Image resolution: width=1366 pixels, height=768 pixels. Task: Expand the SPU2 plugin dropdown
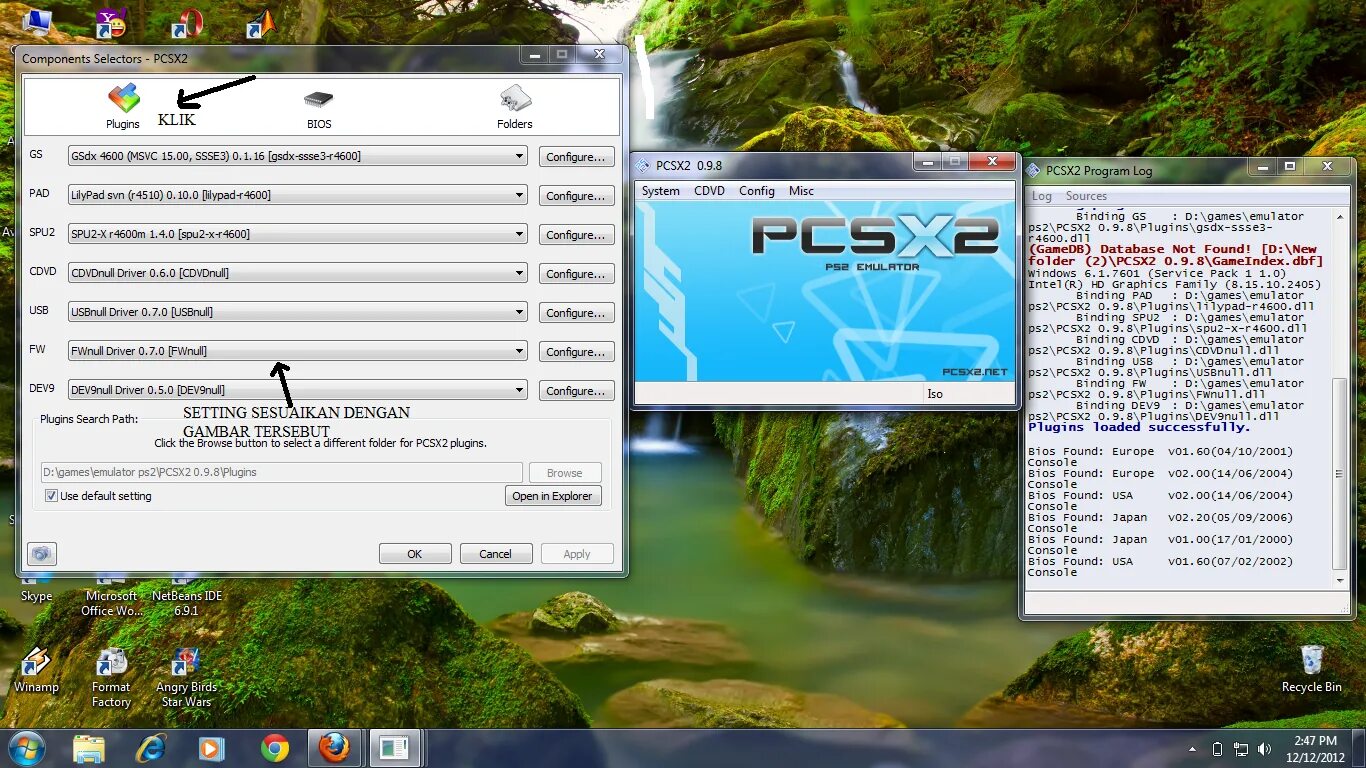(520, 234)
